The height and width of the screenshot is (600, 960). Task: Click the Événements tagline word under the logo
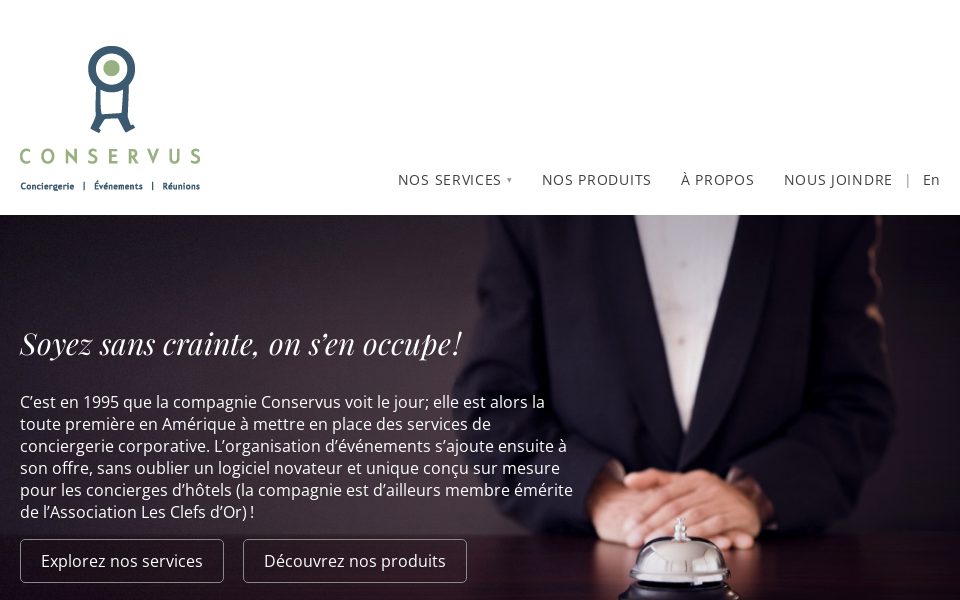point(118,186)
